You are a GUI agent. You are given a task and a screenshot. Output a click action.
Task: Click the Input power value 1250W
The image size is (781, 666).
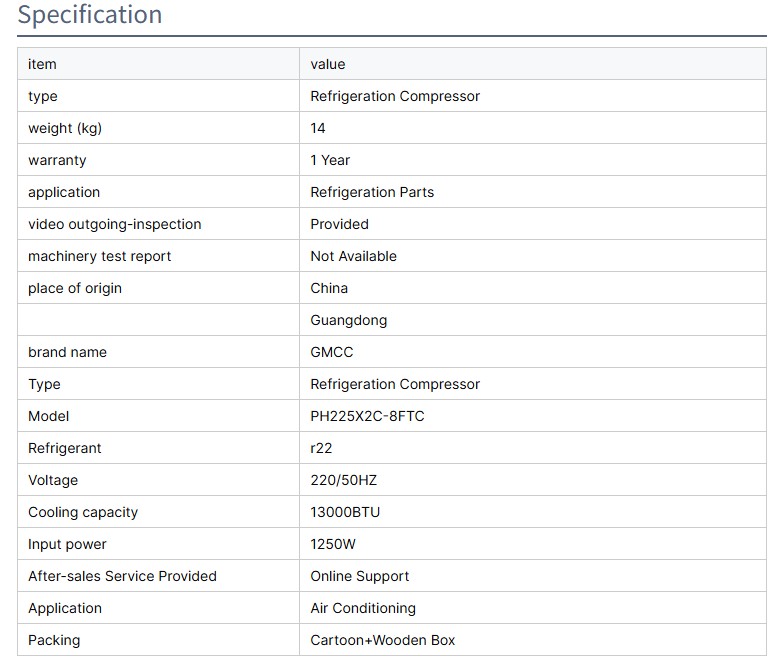(x=333, y=544)
